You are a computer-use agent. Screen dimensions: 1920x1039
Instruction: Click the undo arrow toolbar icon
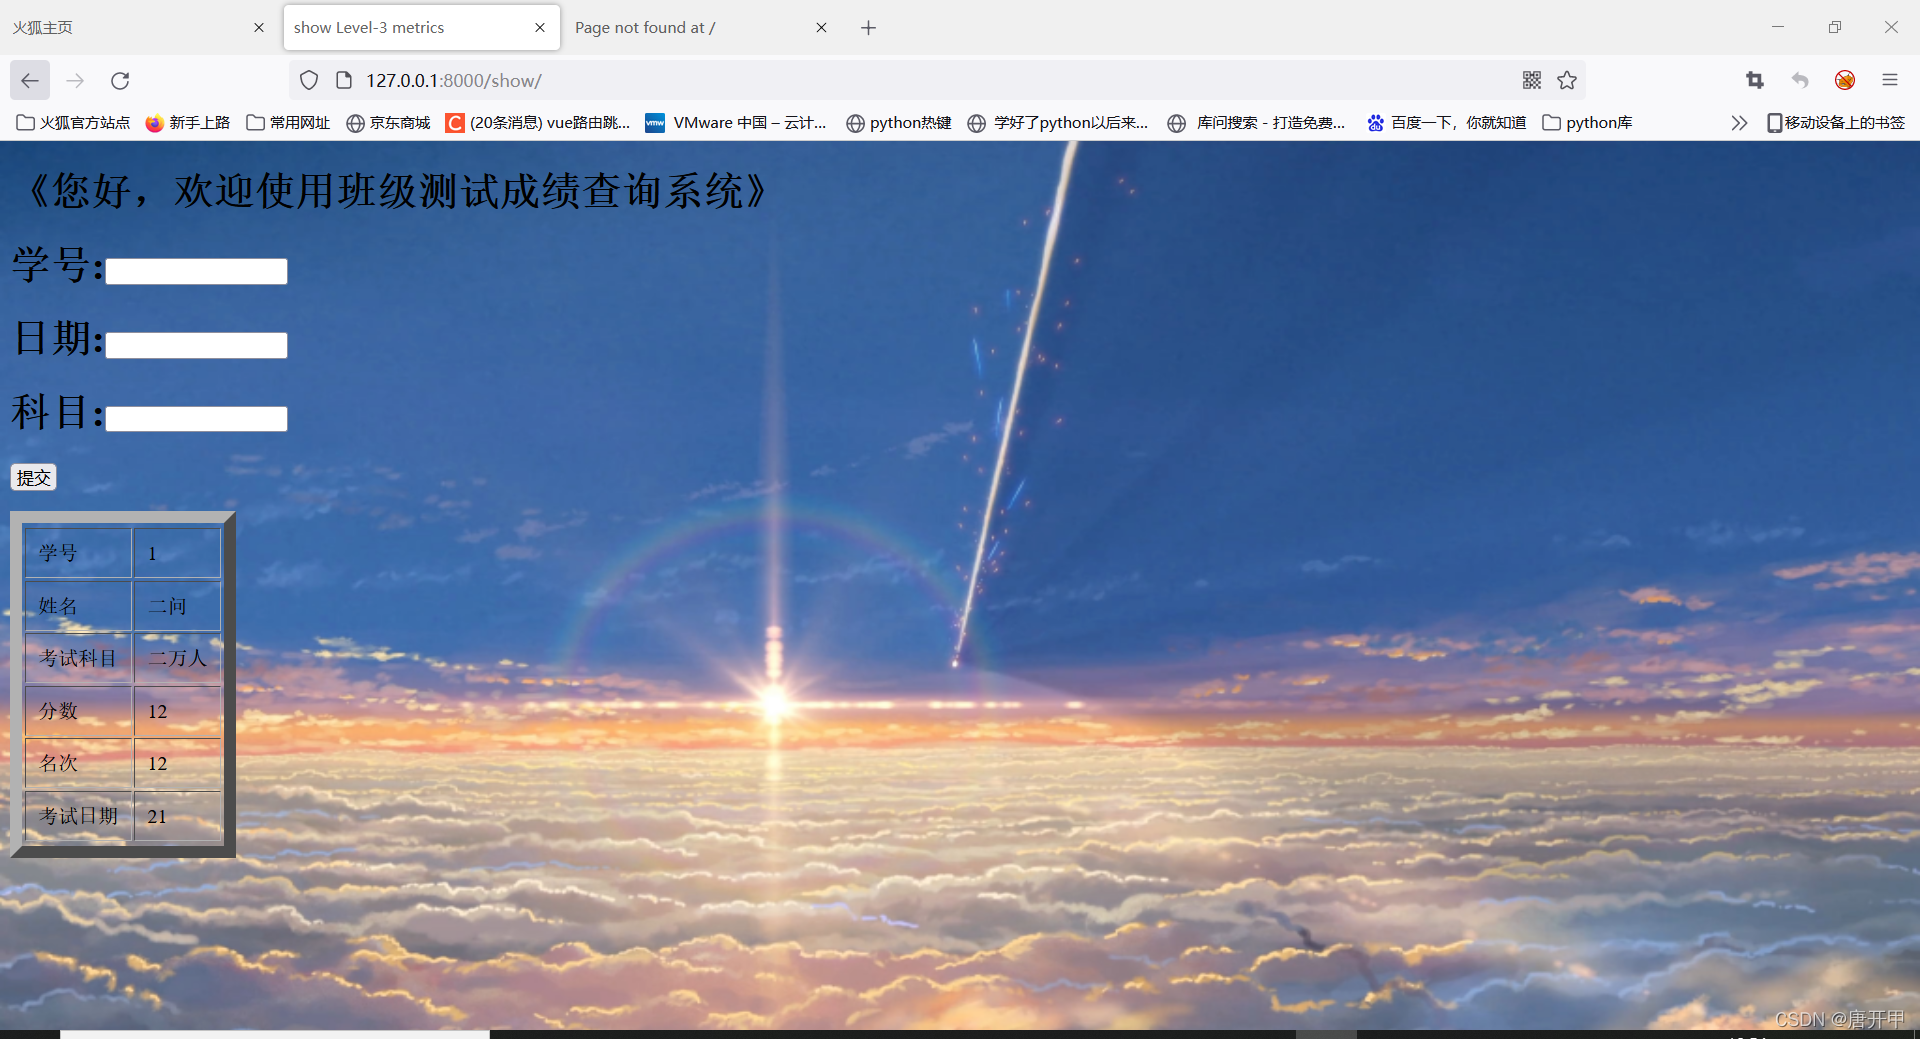pyautogui.click(x=1800, y=80)
